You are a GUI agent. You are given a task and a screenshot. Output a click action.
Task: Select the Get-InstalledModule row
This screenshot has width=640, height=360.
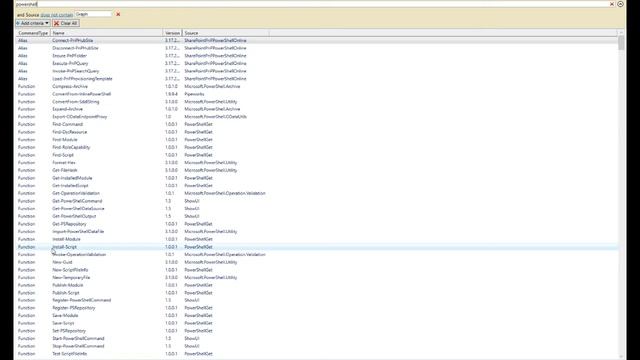click(x=317, y=178)
